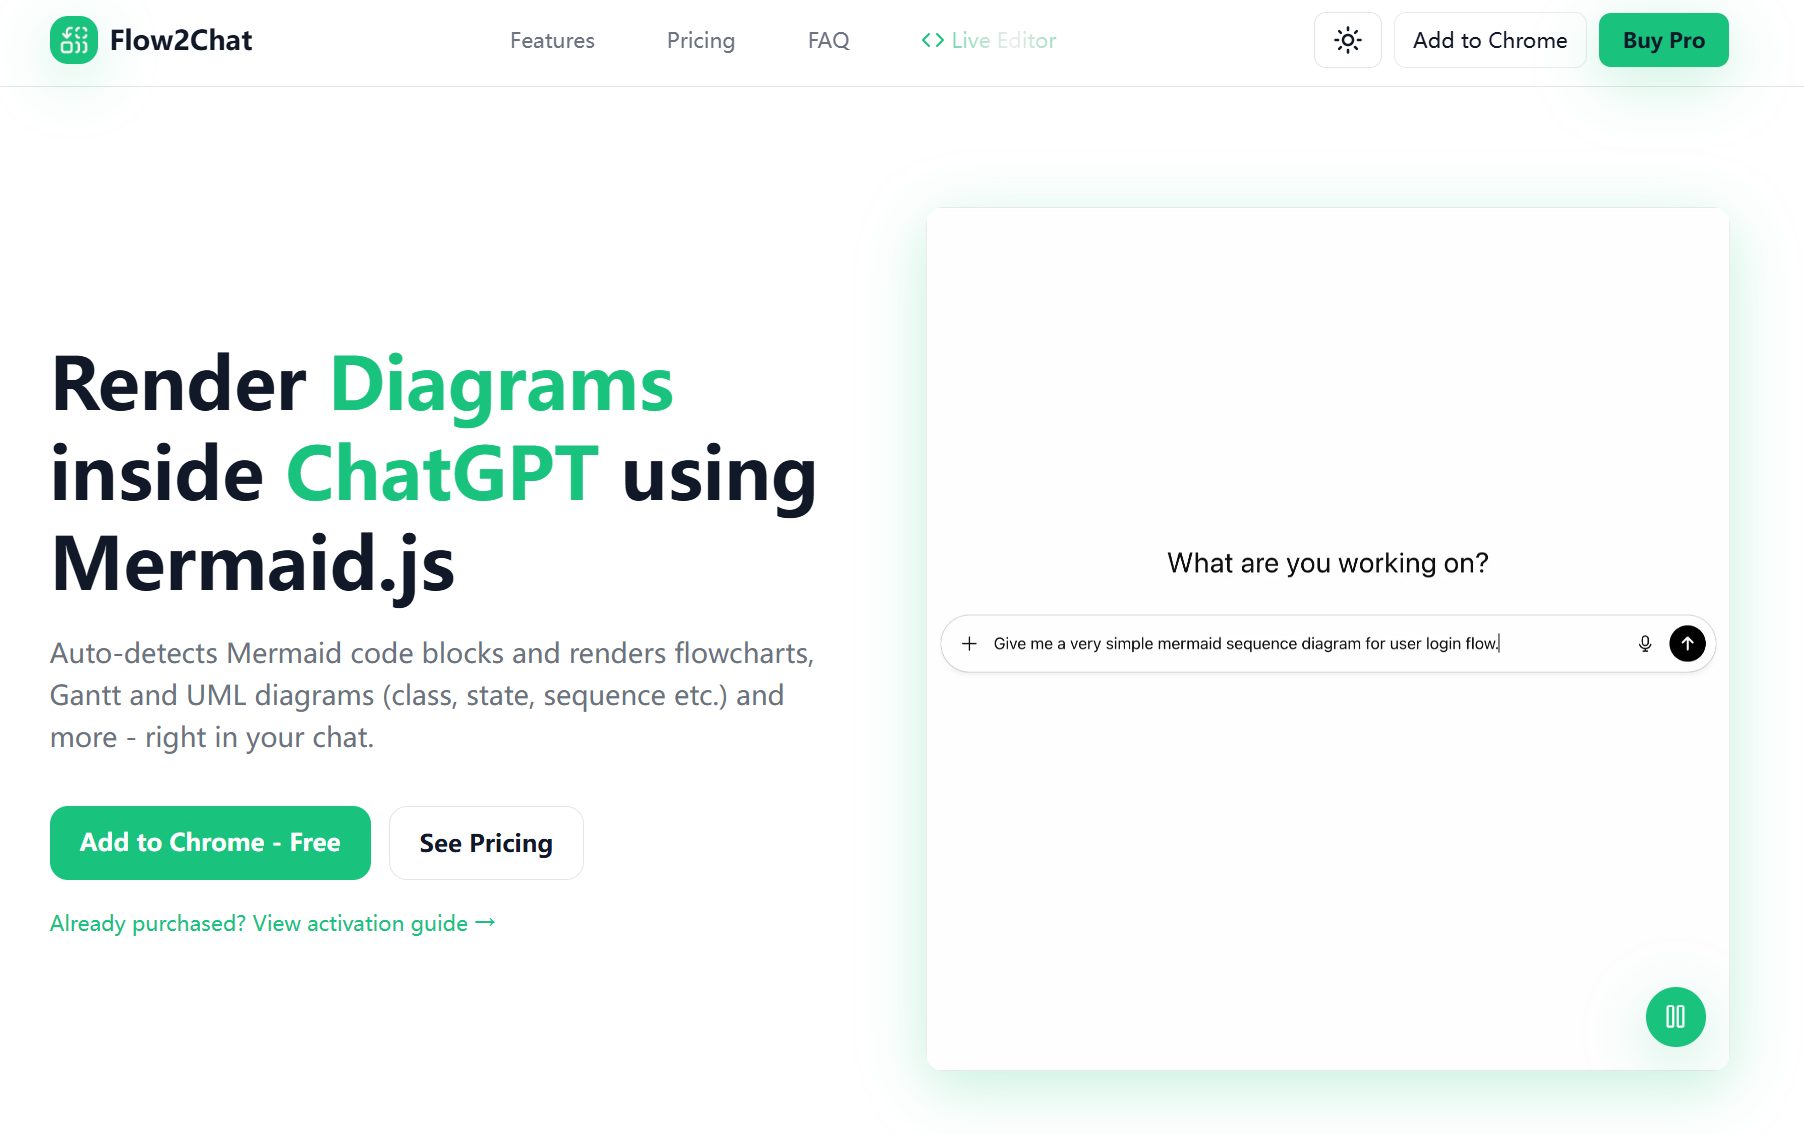Screen dimensions: 1804x1134
Task: Click the header Add to Chrome button
Action: [x=1489, y=40]
